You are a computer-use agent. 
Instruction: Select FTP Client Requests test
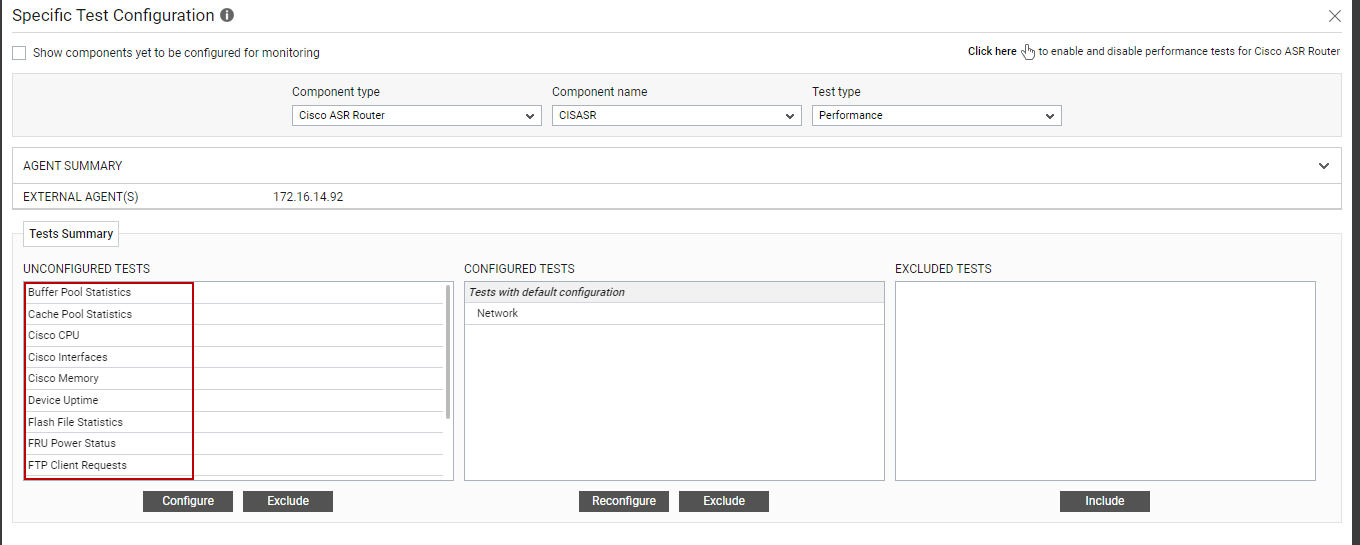(x=235, y=465)
